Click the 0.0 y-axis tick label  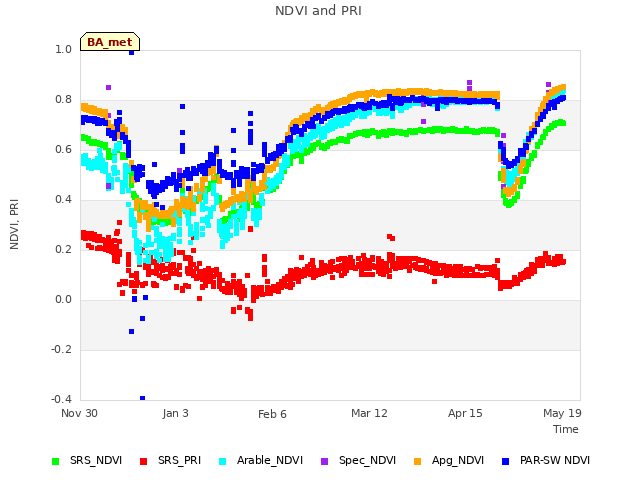(x=63, y=300)
